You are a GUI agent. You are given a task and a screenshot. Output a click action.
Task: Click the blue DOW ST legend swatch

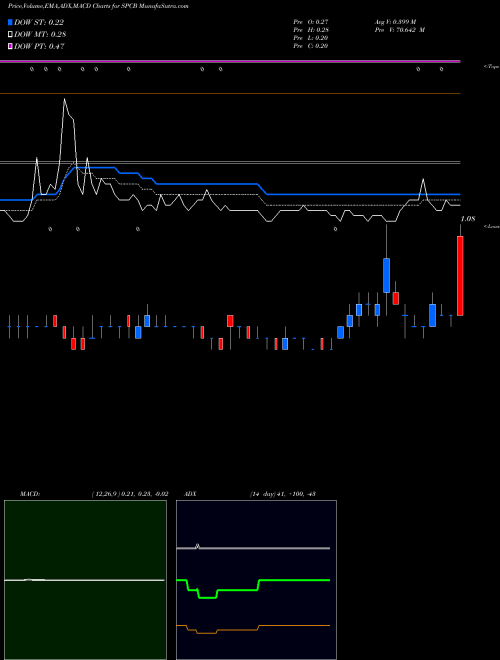point(11,22)
